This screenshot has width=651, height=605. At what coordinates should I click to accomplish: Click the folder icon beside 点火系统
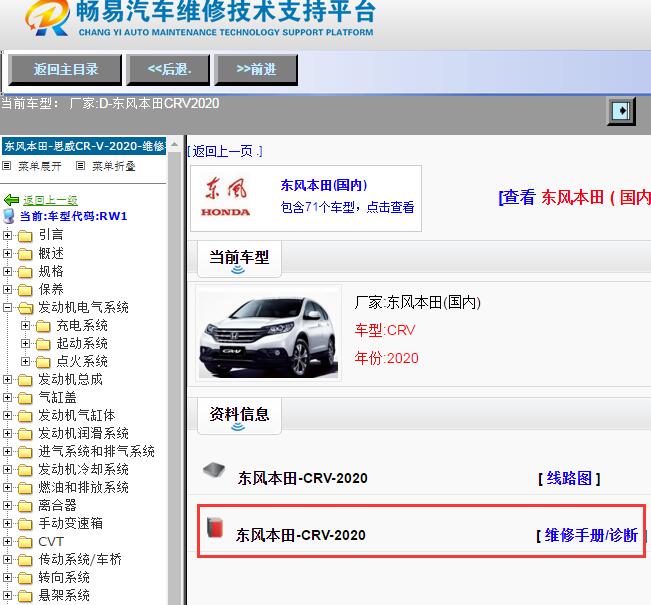coord(43,362)
